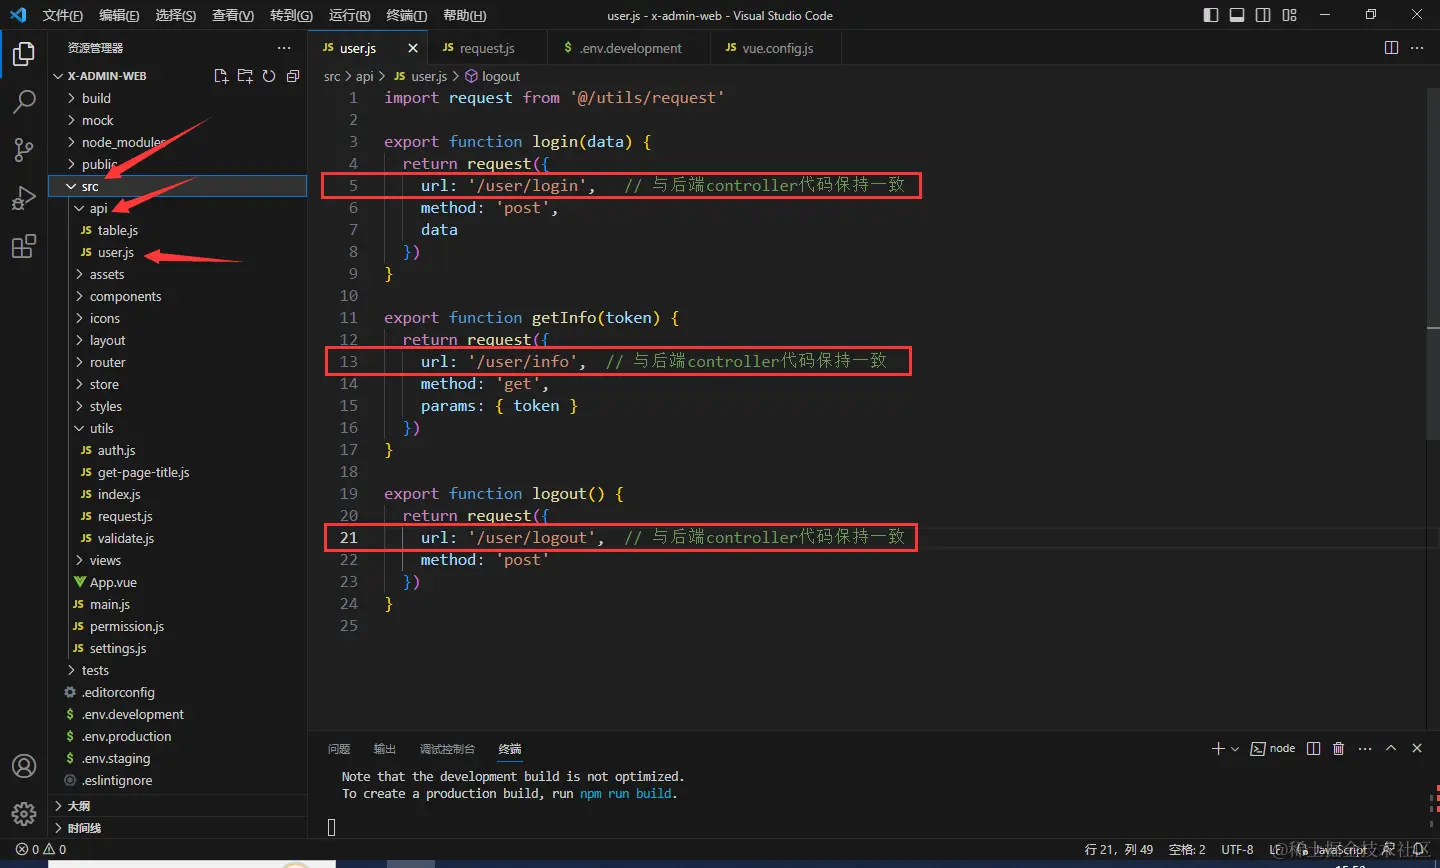Viewport: 1440px width, 868px height.
Task: Open the 文件(F) menu
Action: 62,15
